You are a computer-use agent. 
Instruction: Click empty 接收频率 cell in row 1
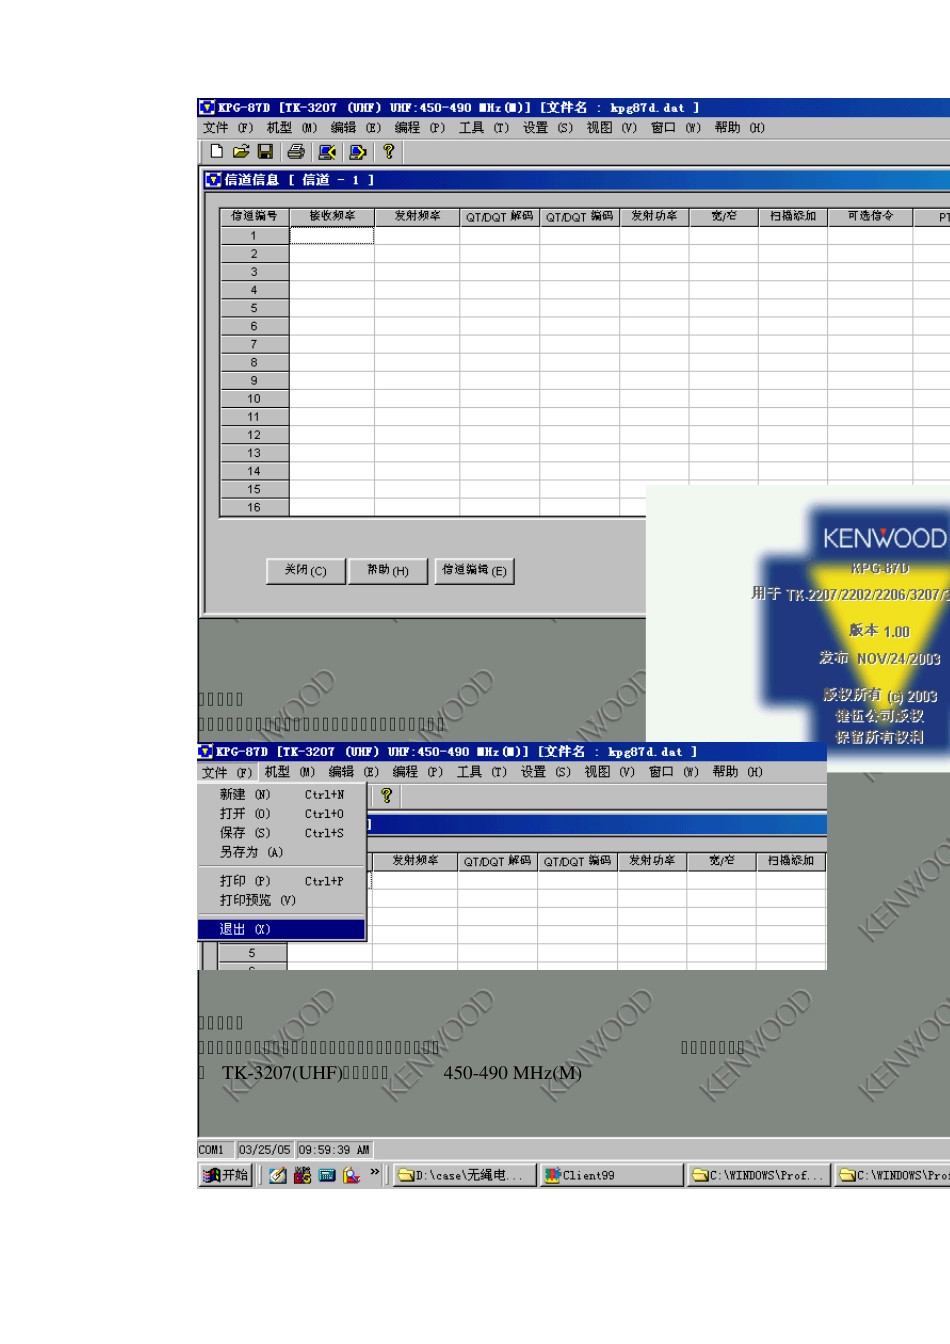coord(332,236)
